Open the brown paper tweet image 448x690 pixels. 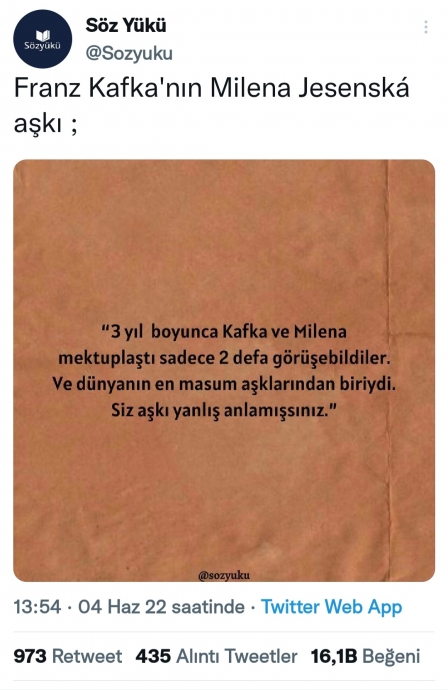pyautogui.click(x=224, y=371)
